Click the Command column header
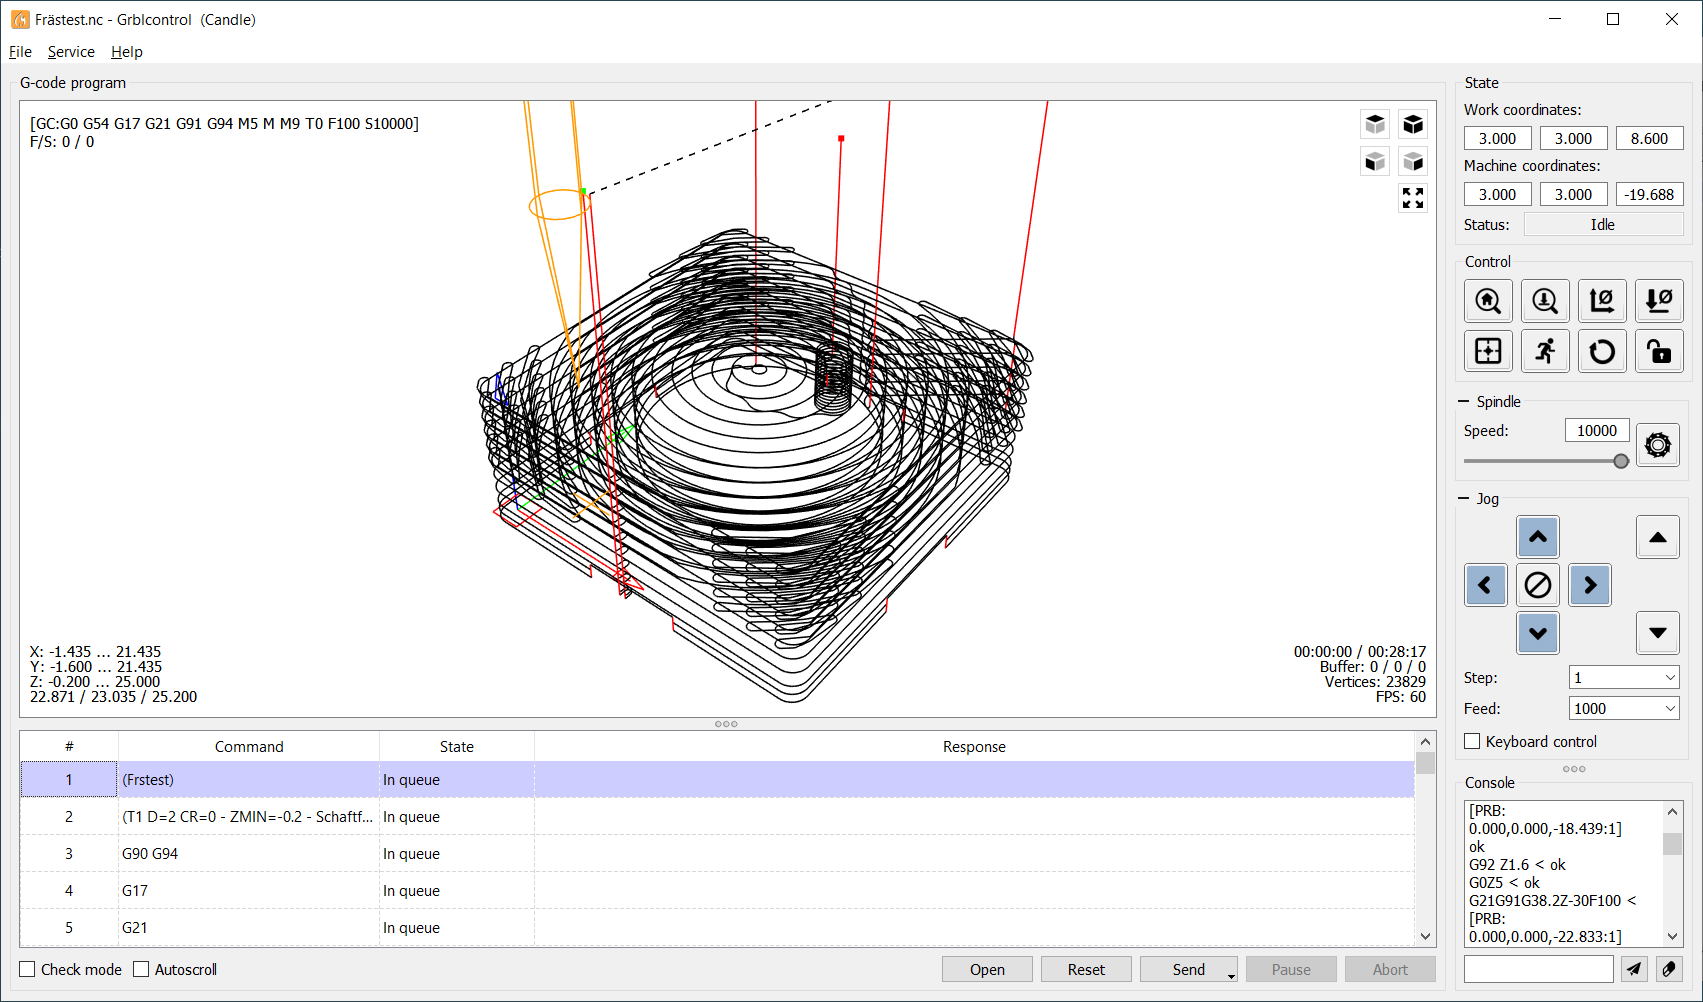Screen dimensions: 1703x1002 tap(249, 747)
